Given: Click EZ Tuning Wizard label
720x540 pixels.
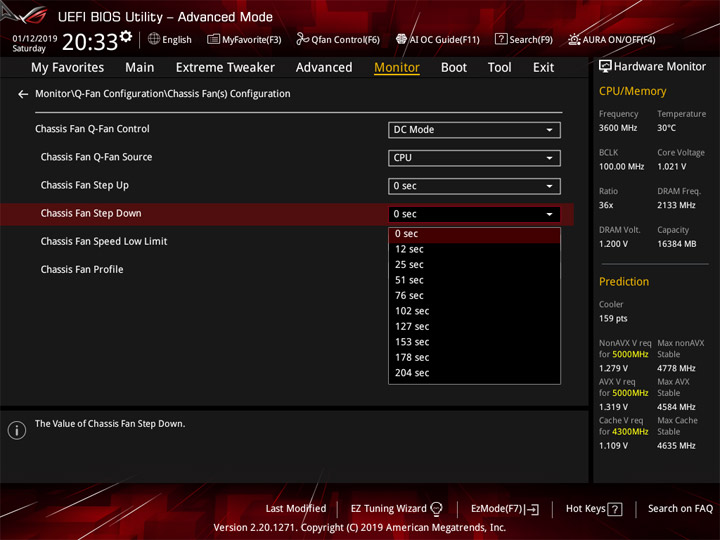Looking at the screenshot, I should coord(388,509).
